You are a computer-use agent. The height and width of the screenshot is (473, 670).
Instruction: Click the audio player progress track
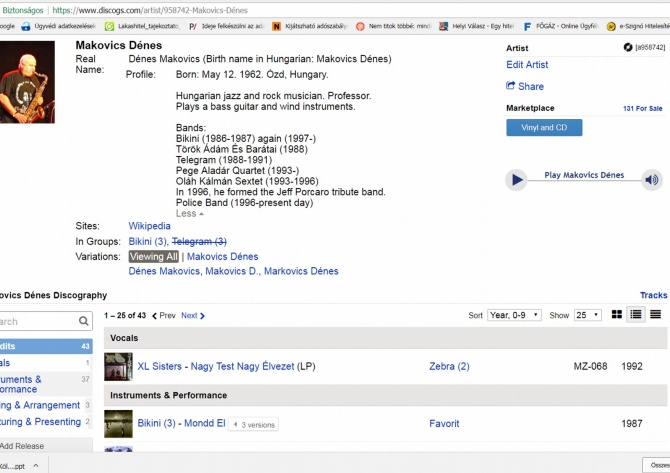(584, 181)
